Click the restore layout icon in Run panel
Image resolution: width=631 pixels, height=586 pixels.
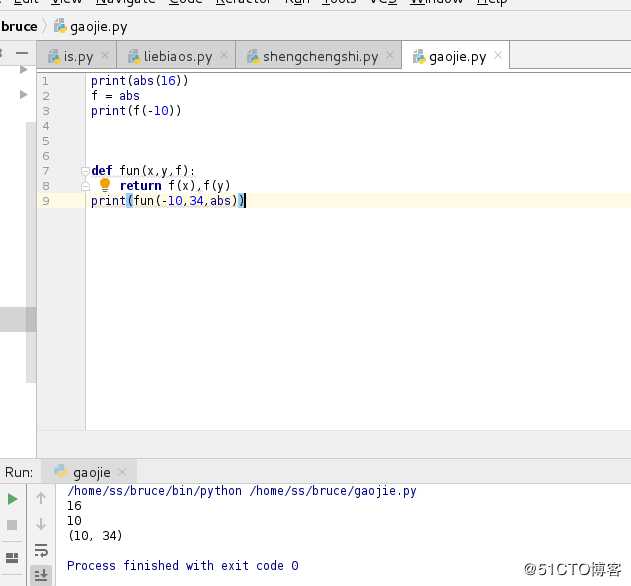[x=12, y=558]
